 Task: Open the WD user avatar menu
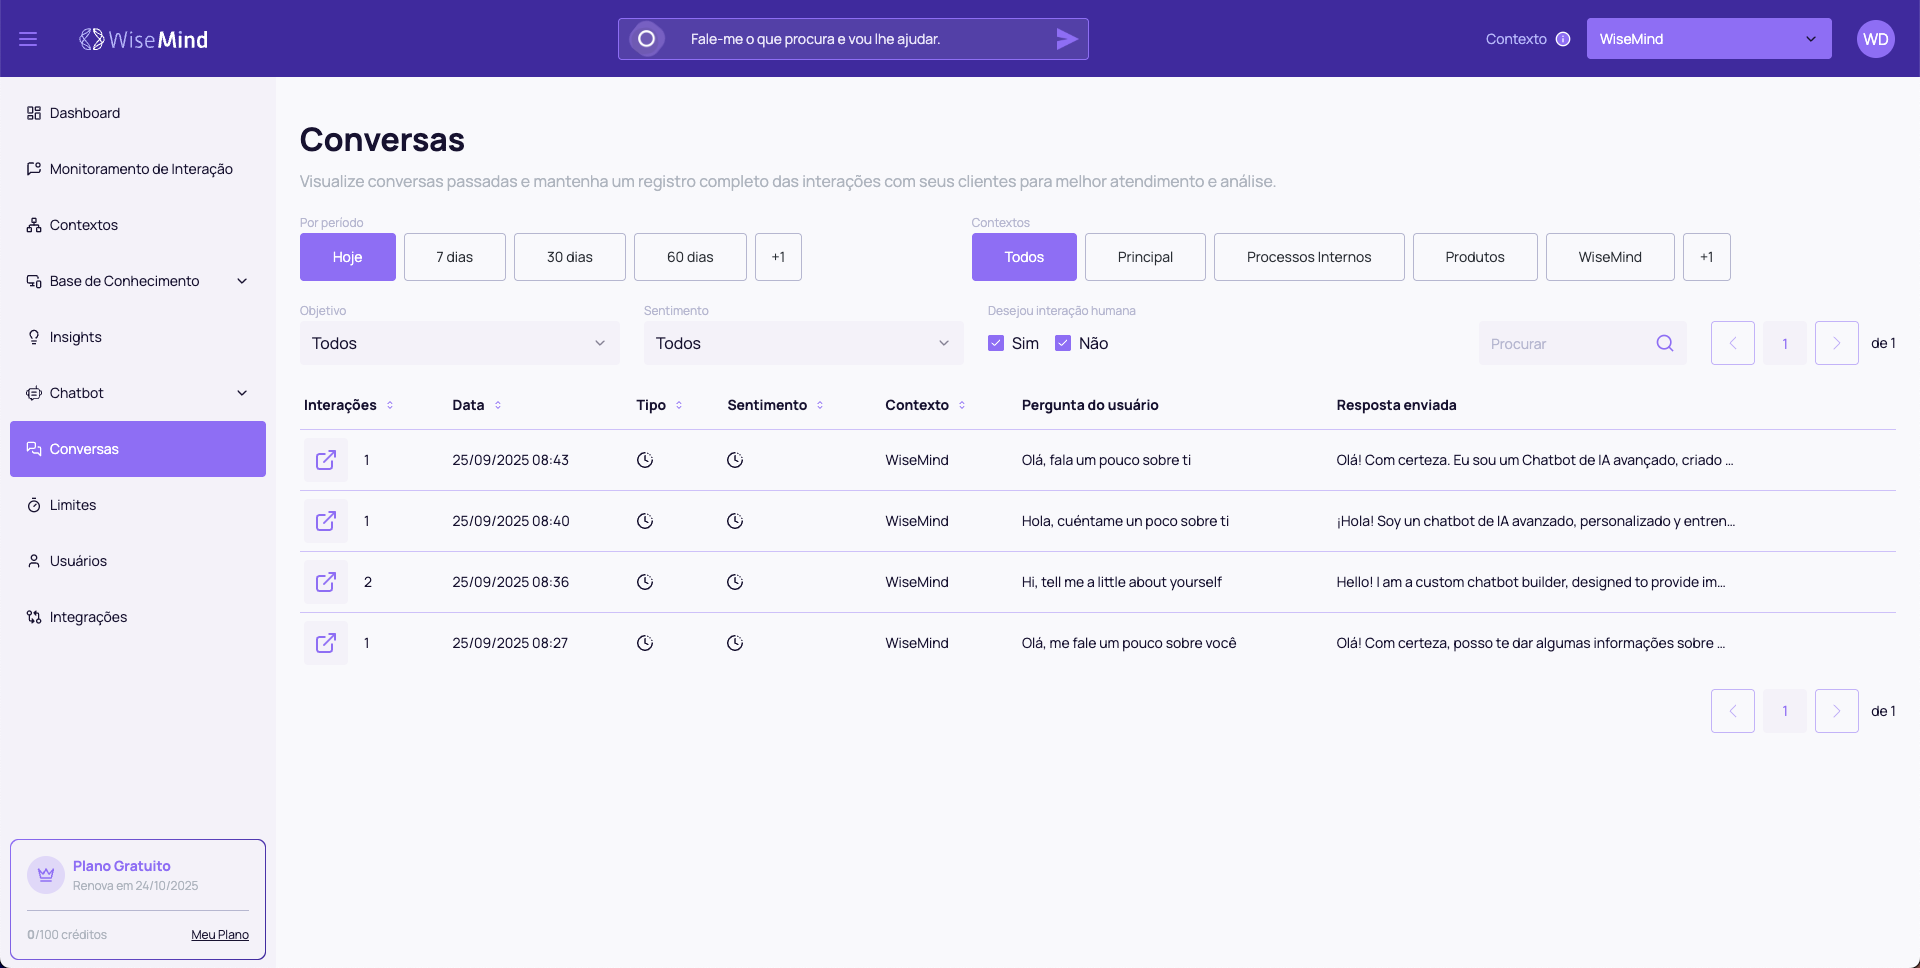click(1875, 39)
